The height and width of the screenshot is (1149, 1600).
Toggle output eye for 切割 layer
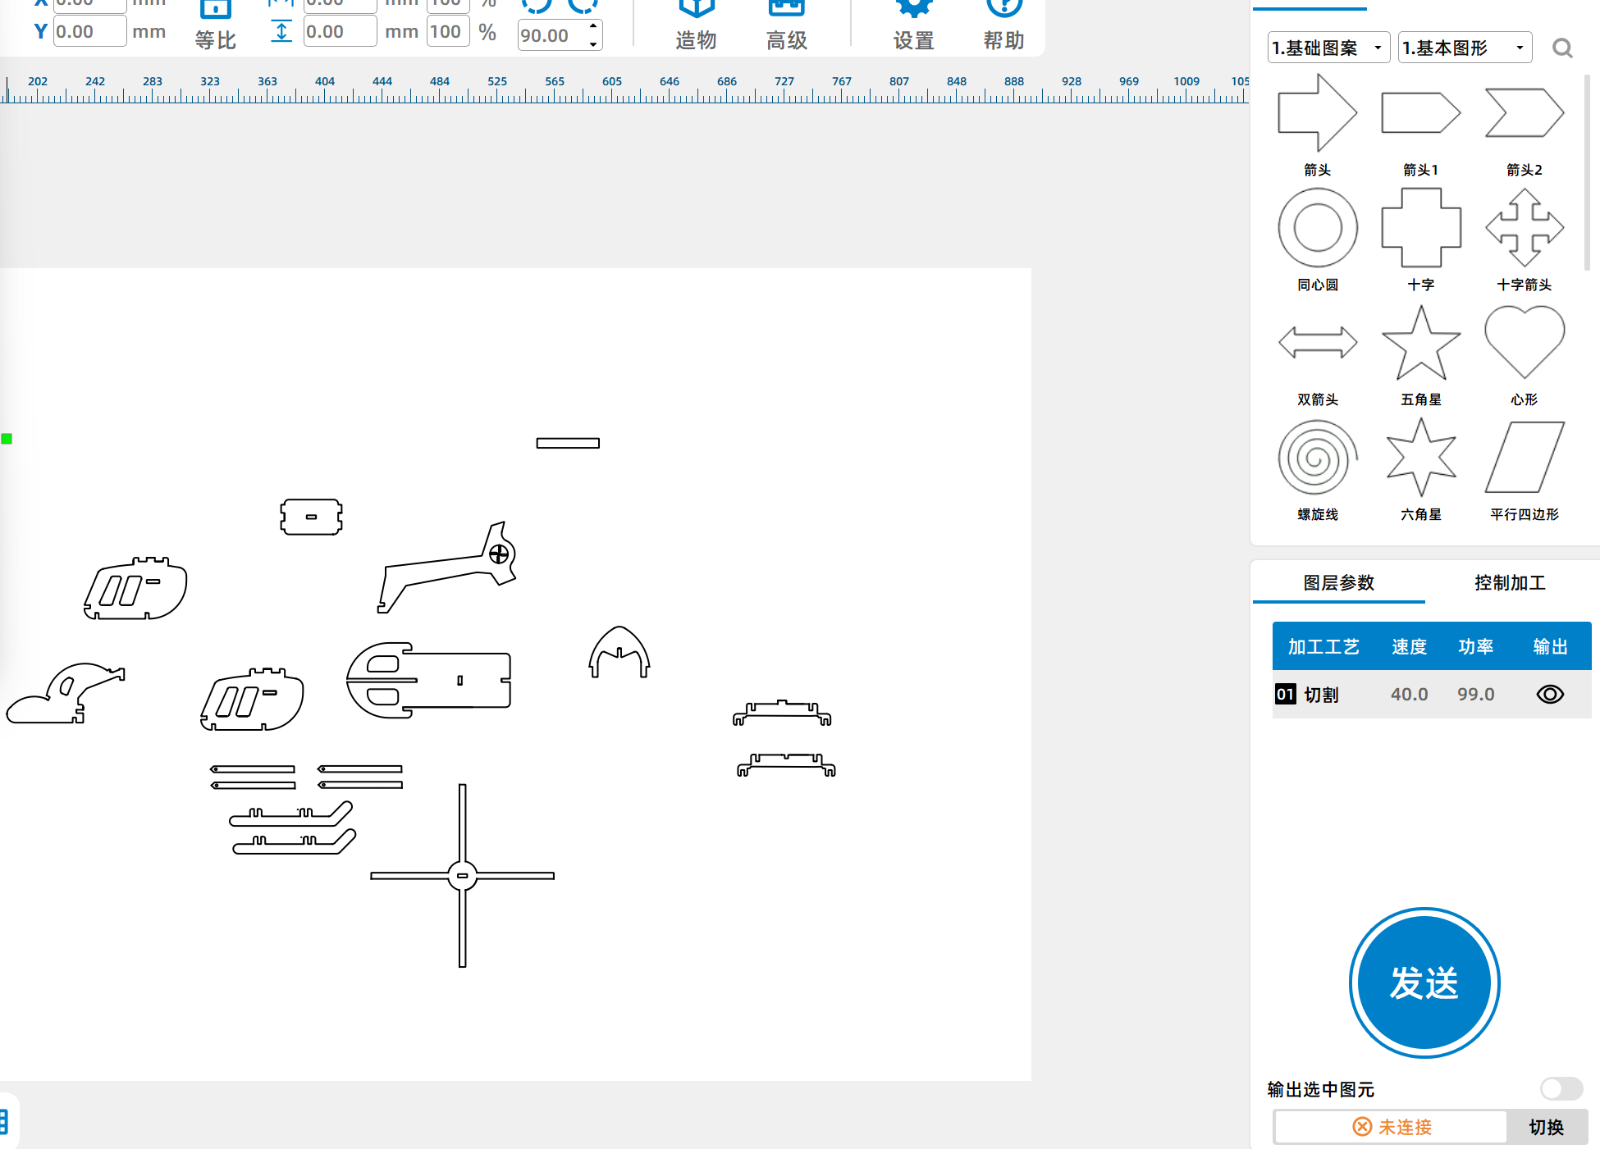tap(1550, 694)
